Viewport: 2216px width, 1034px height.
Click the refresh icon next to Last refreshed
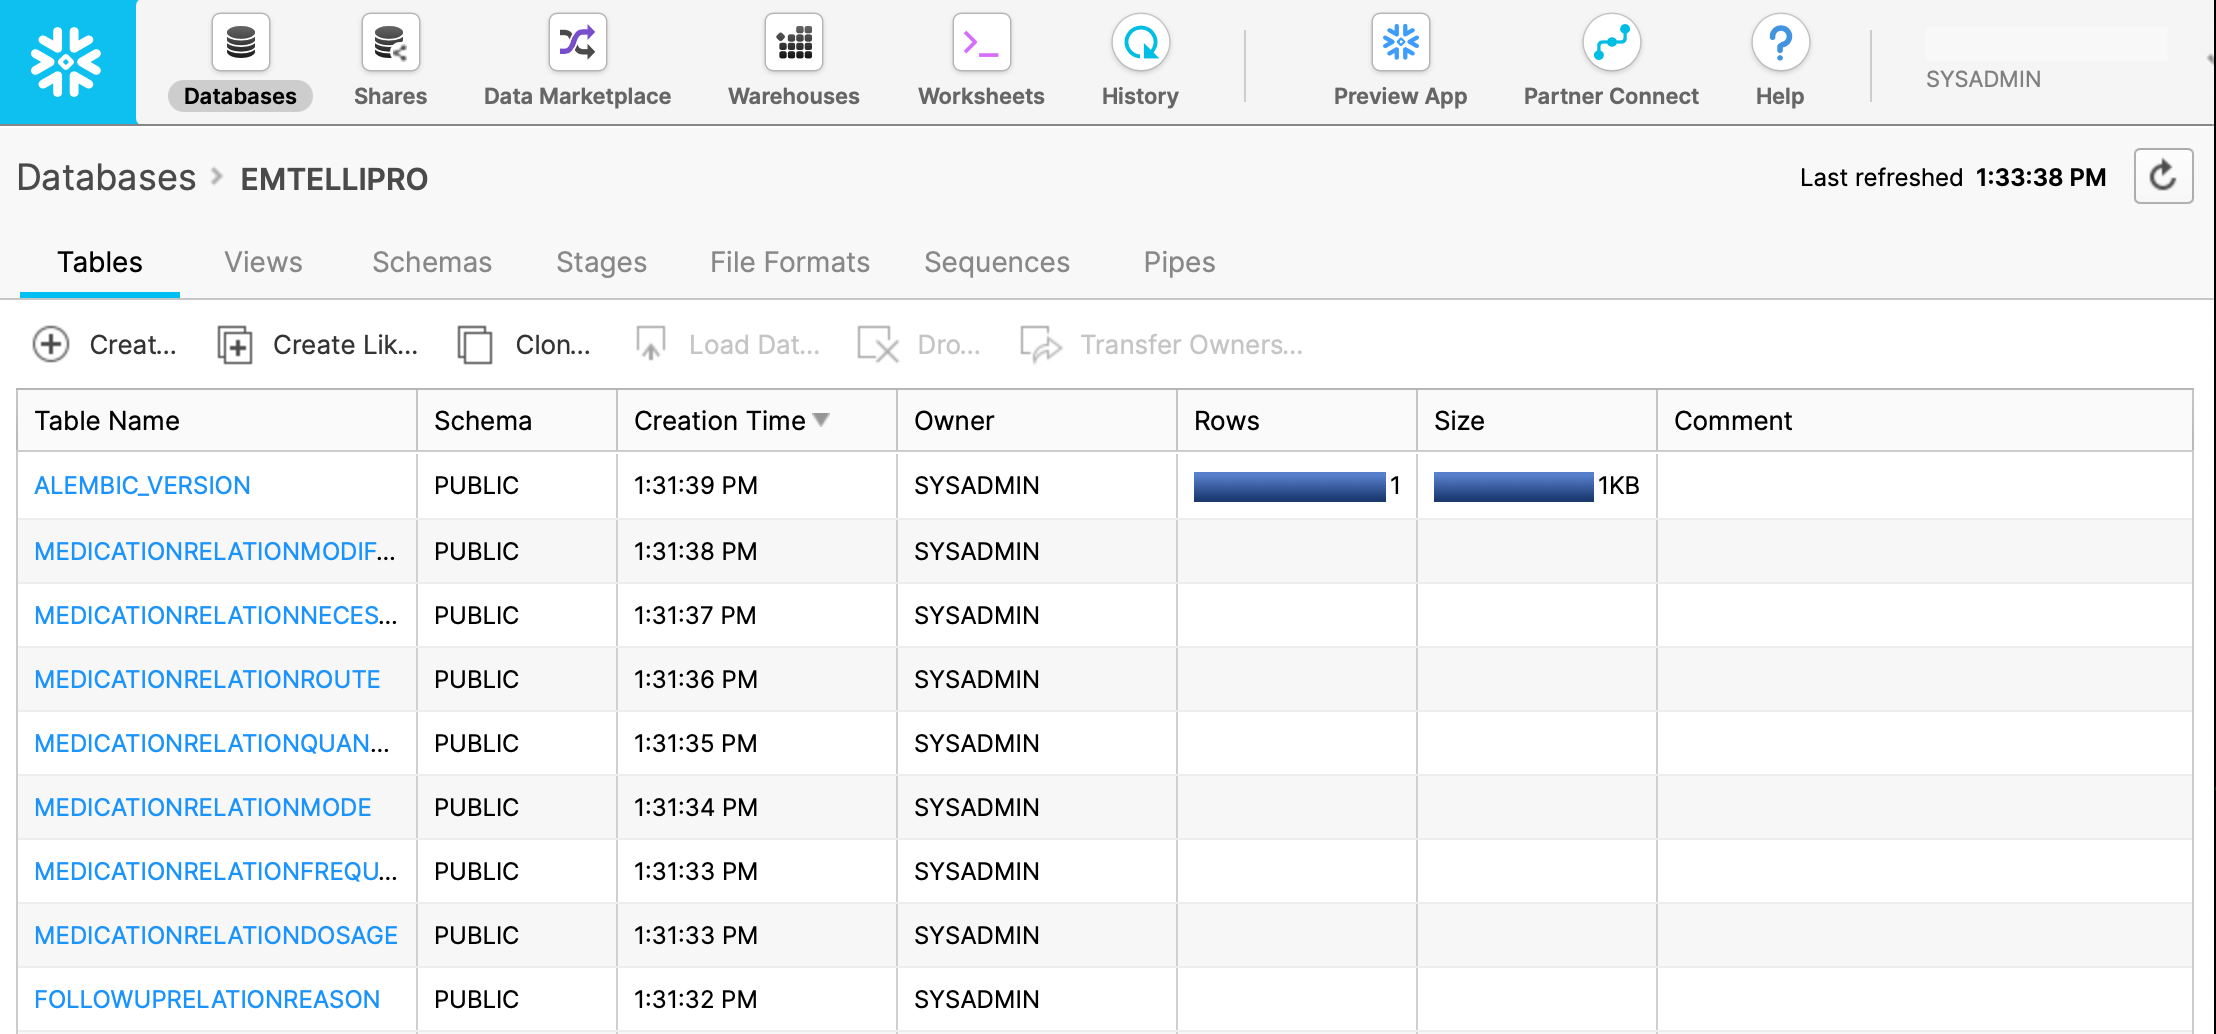click(2163, 176)
